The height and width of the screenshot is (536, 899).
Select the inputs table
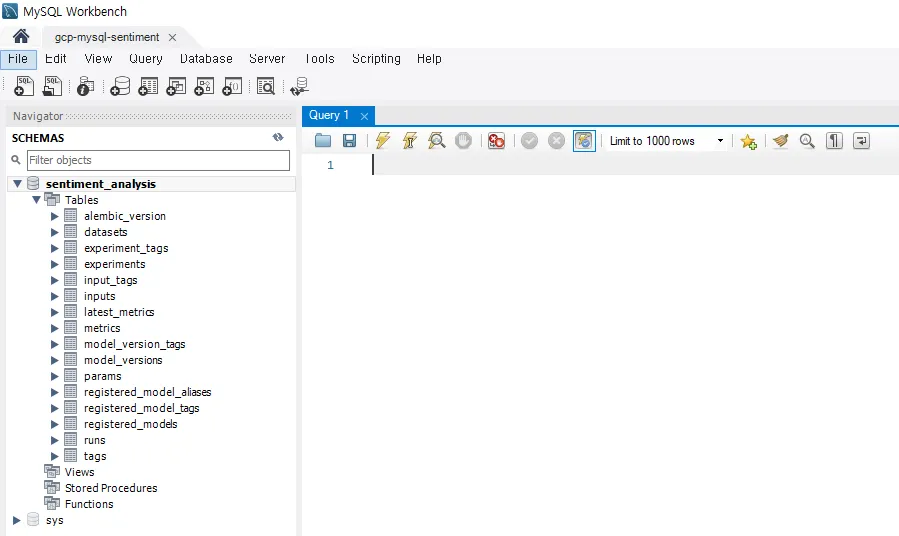(x=100, y=296)
